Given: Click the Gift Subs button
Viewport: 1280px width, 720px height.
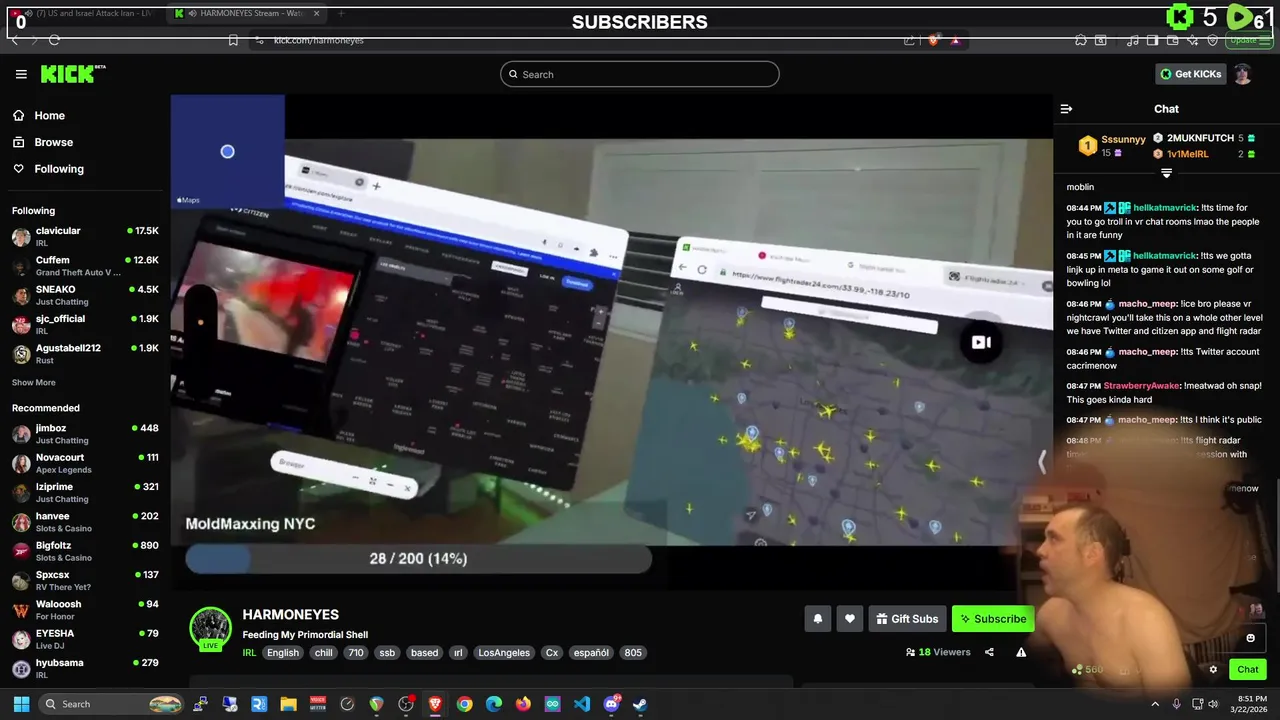Looking at the screenshot, I should tap(907, 619).
